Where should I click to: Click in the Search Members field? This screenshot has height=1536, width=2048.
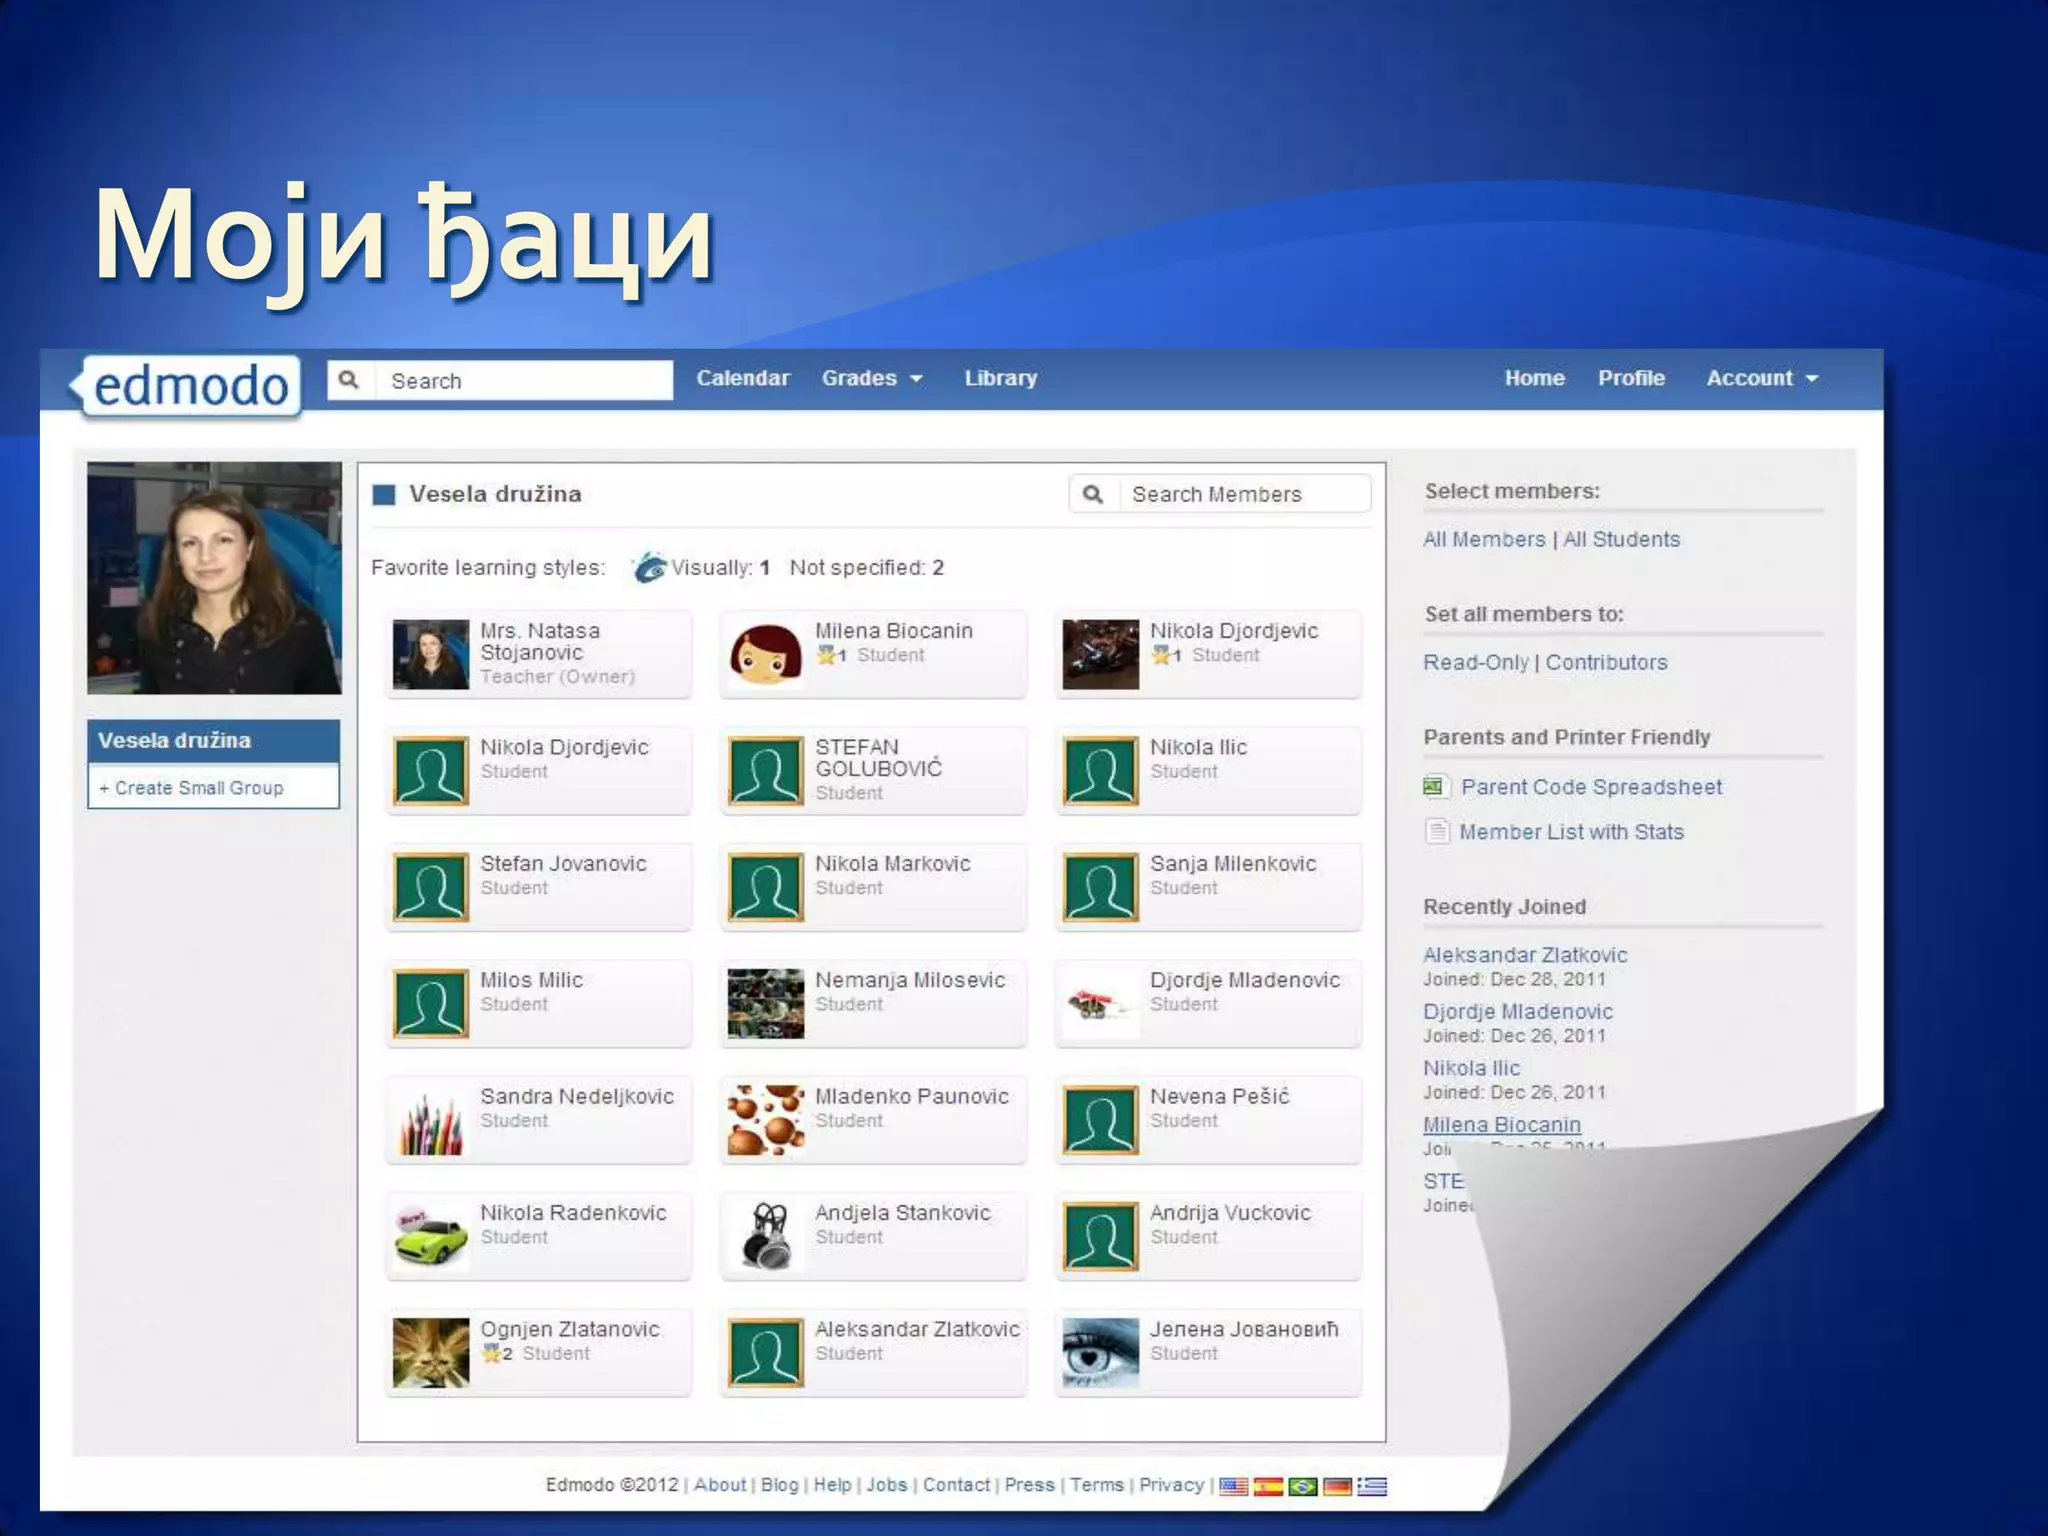pos(1240,494)
